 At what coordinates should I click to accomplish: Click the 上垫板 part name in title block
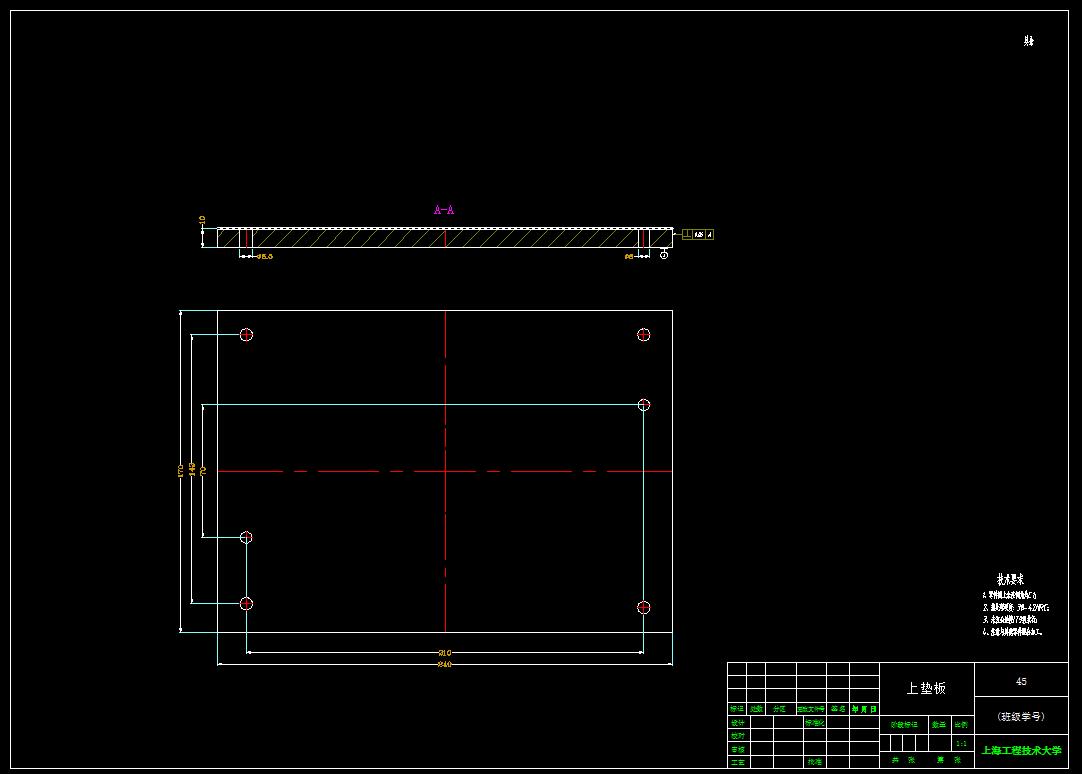[926, 688]
